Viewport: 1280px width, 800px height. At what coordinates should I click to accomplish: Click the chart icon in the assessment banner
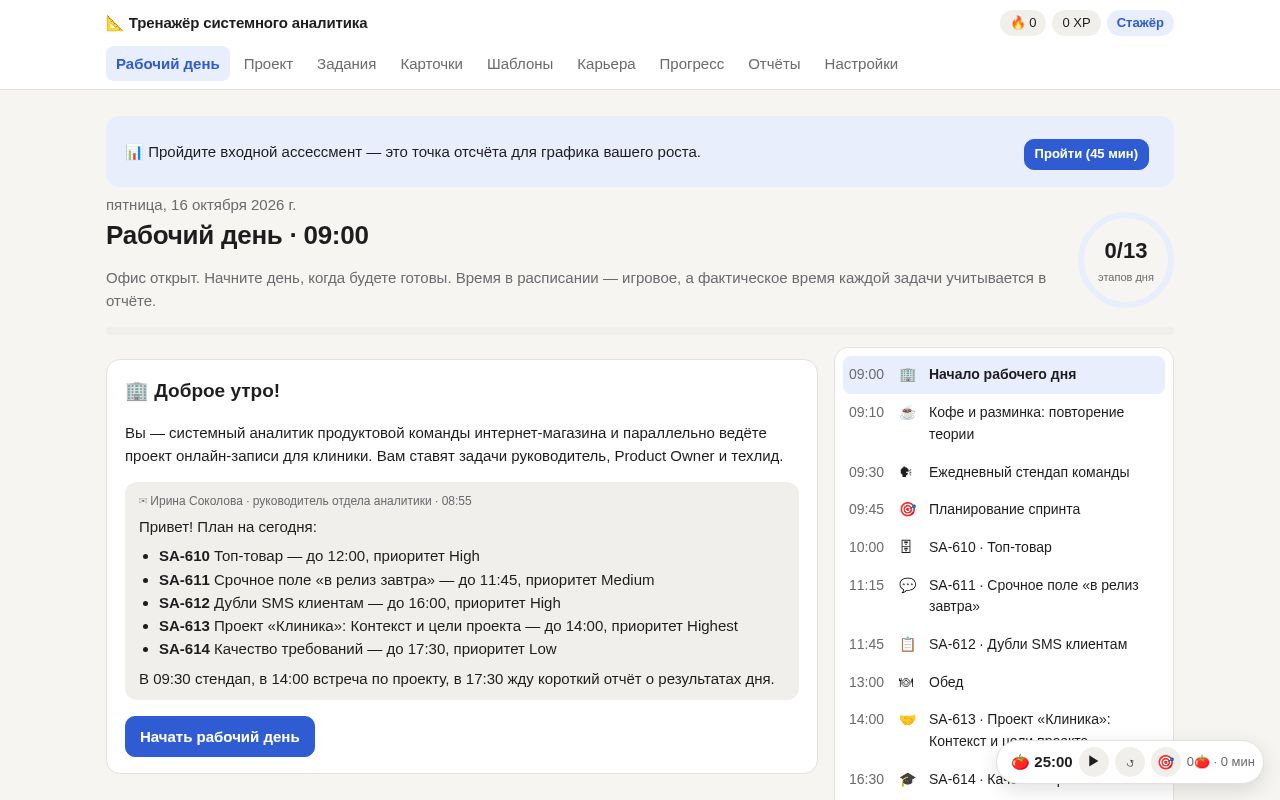coord(134,152)
